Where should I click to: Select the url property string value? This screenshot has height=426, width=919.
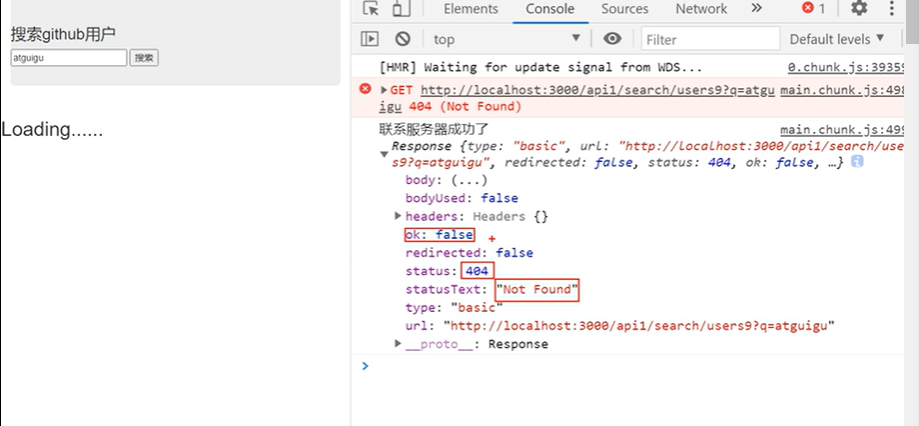pos(639,325)
